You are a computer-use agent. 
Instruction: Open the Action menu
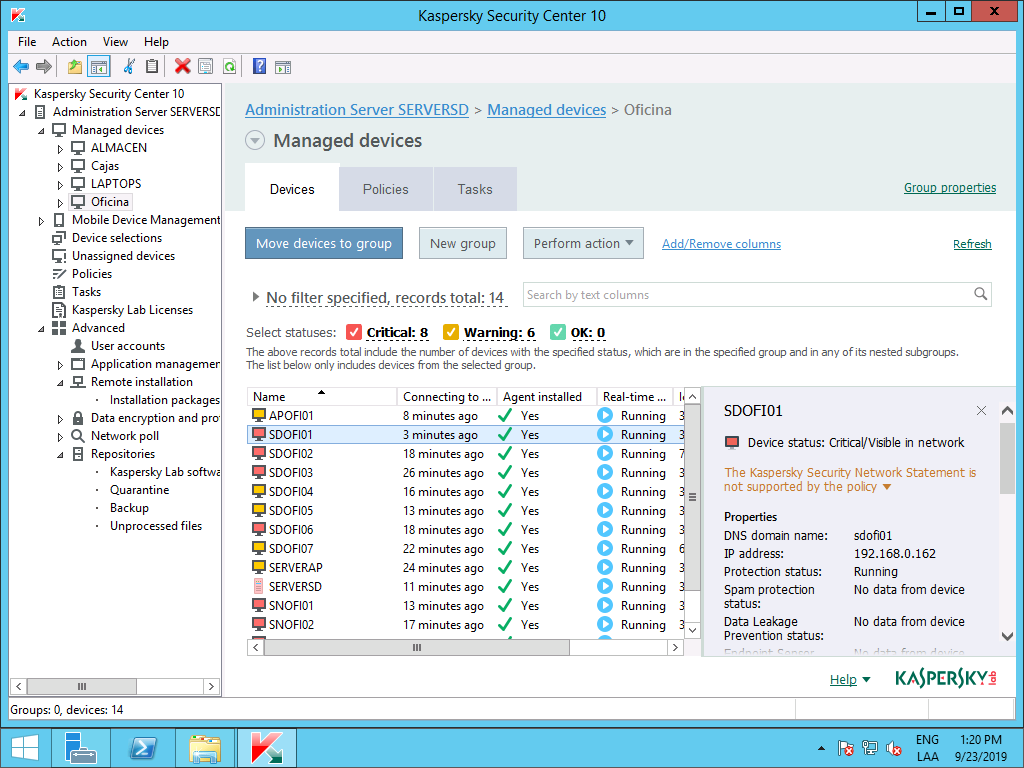pyautogui.click(x=69, y=42)
